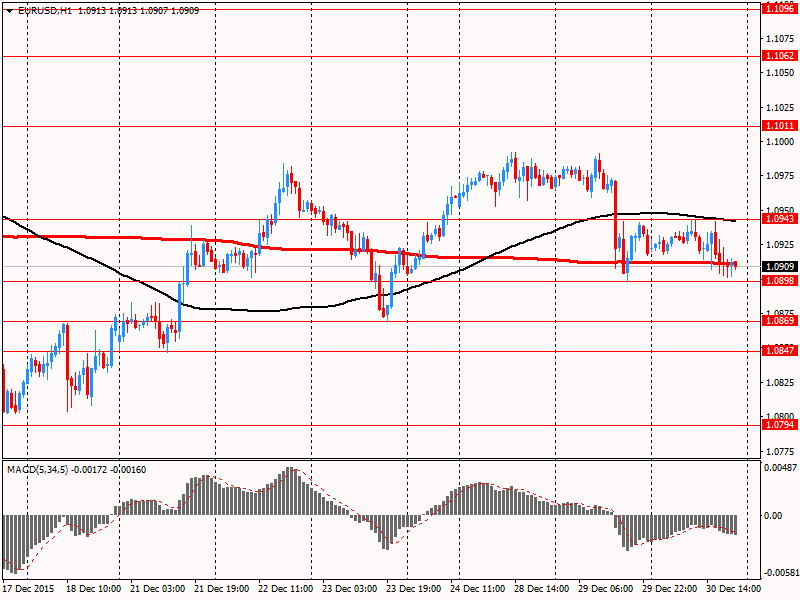Screen dimensions: 800x600
Task: Click the 30 Dec 14:00 time axis label
Action: (734, 588)
